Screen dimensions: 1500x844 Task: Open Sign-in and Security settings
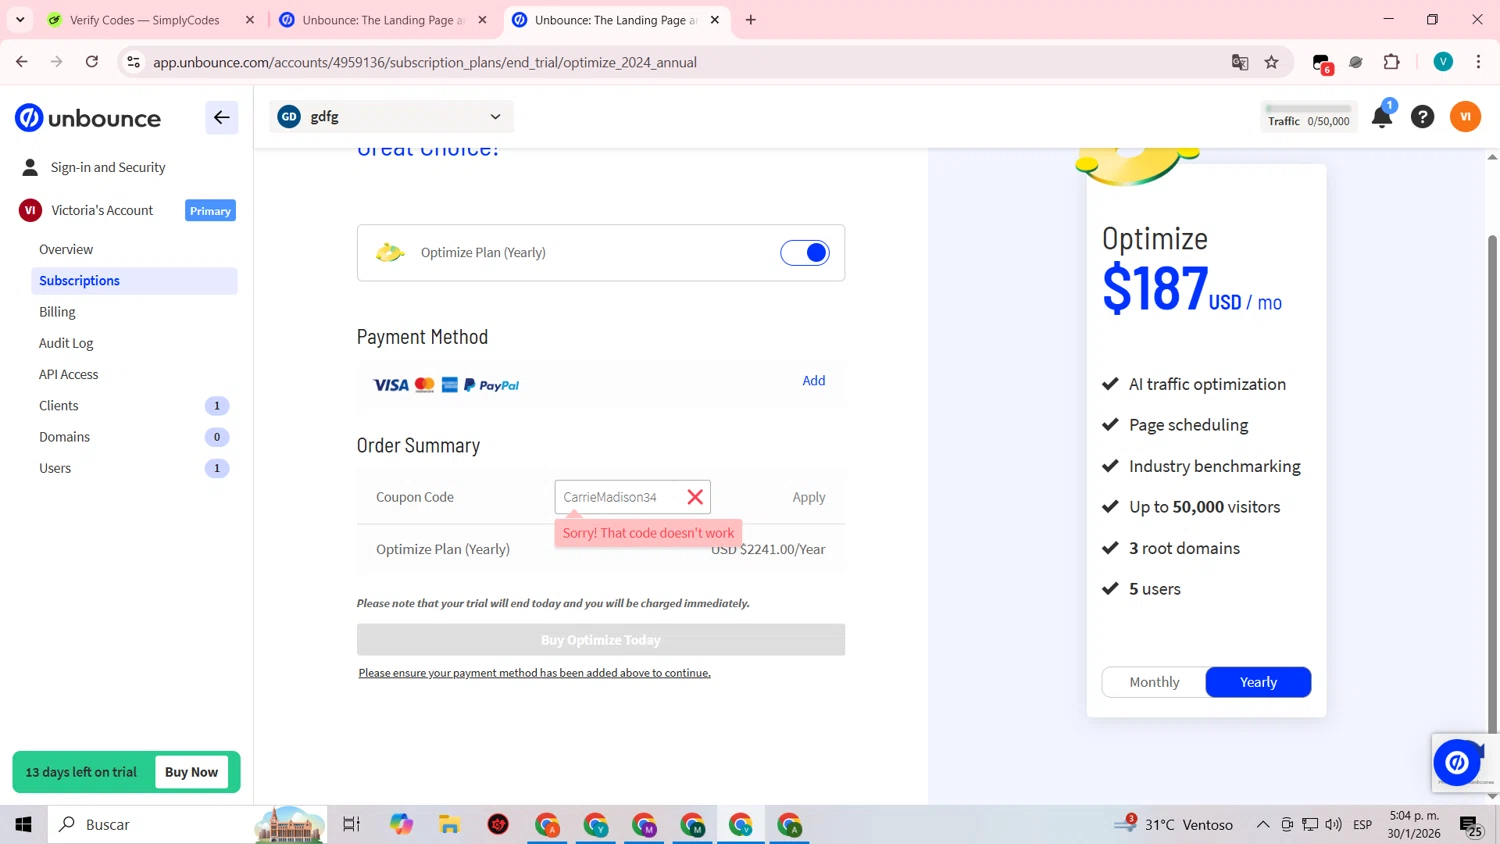pos(108,168)
